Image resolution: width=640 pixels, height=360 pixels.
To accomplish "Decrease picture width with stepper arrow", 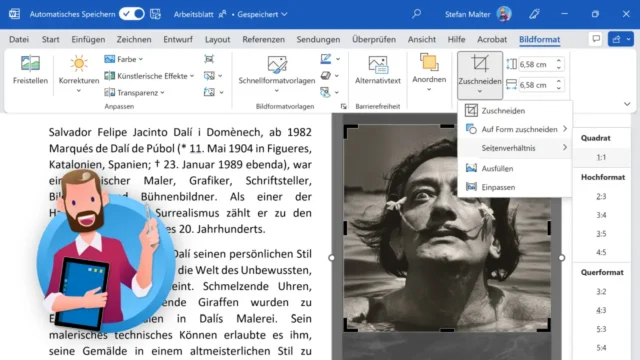I will [559, 88].
